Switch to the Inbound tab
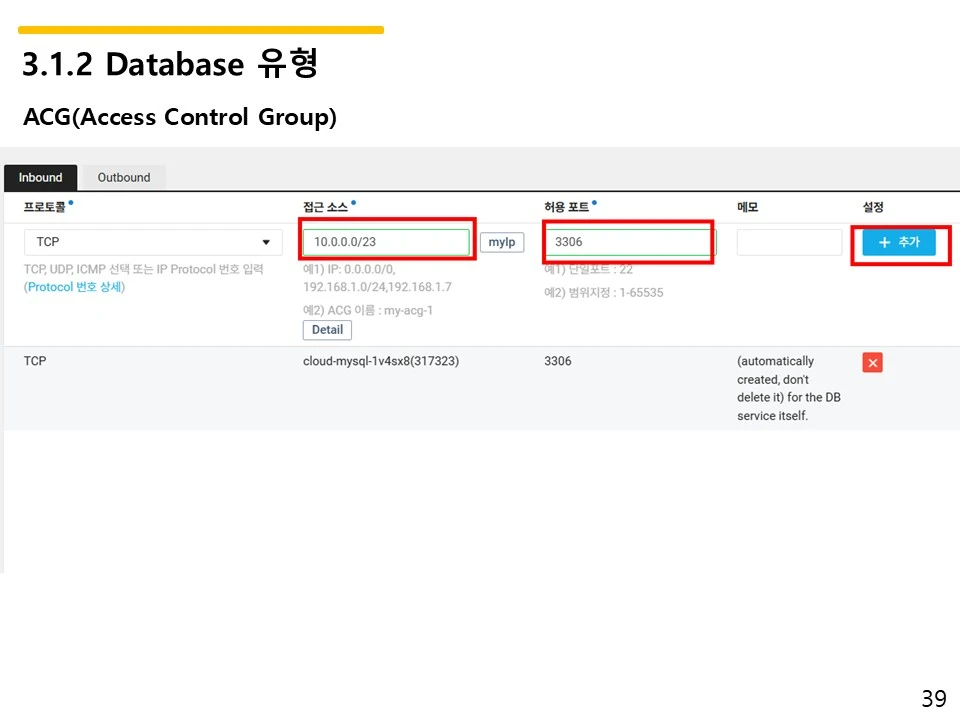Image resolution: width=960 pixels, height=720 pixels. (x=40, y=178)
